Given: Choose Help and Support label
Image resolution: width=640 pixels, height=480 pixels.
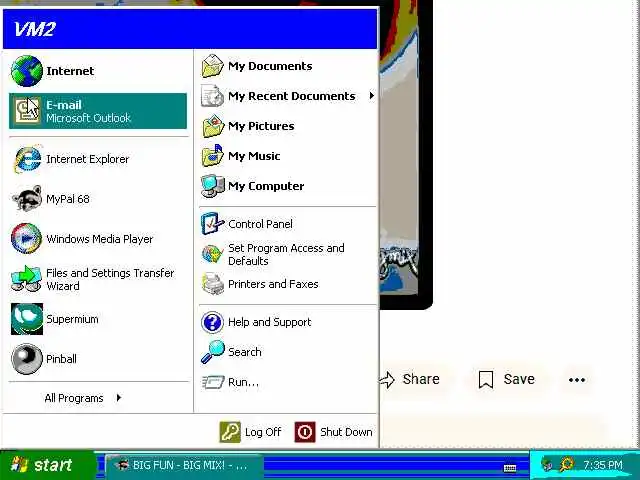Looking at the screenshot, I should tap(269, 322).
